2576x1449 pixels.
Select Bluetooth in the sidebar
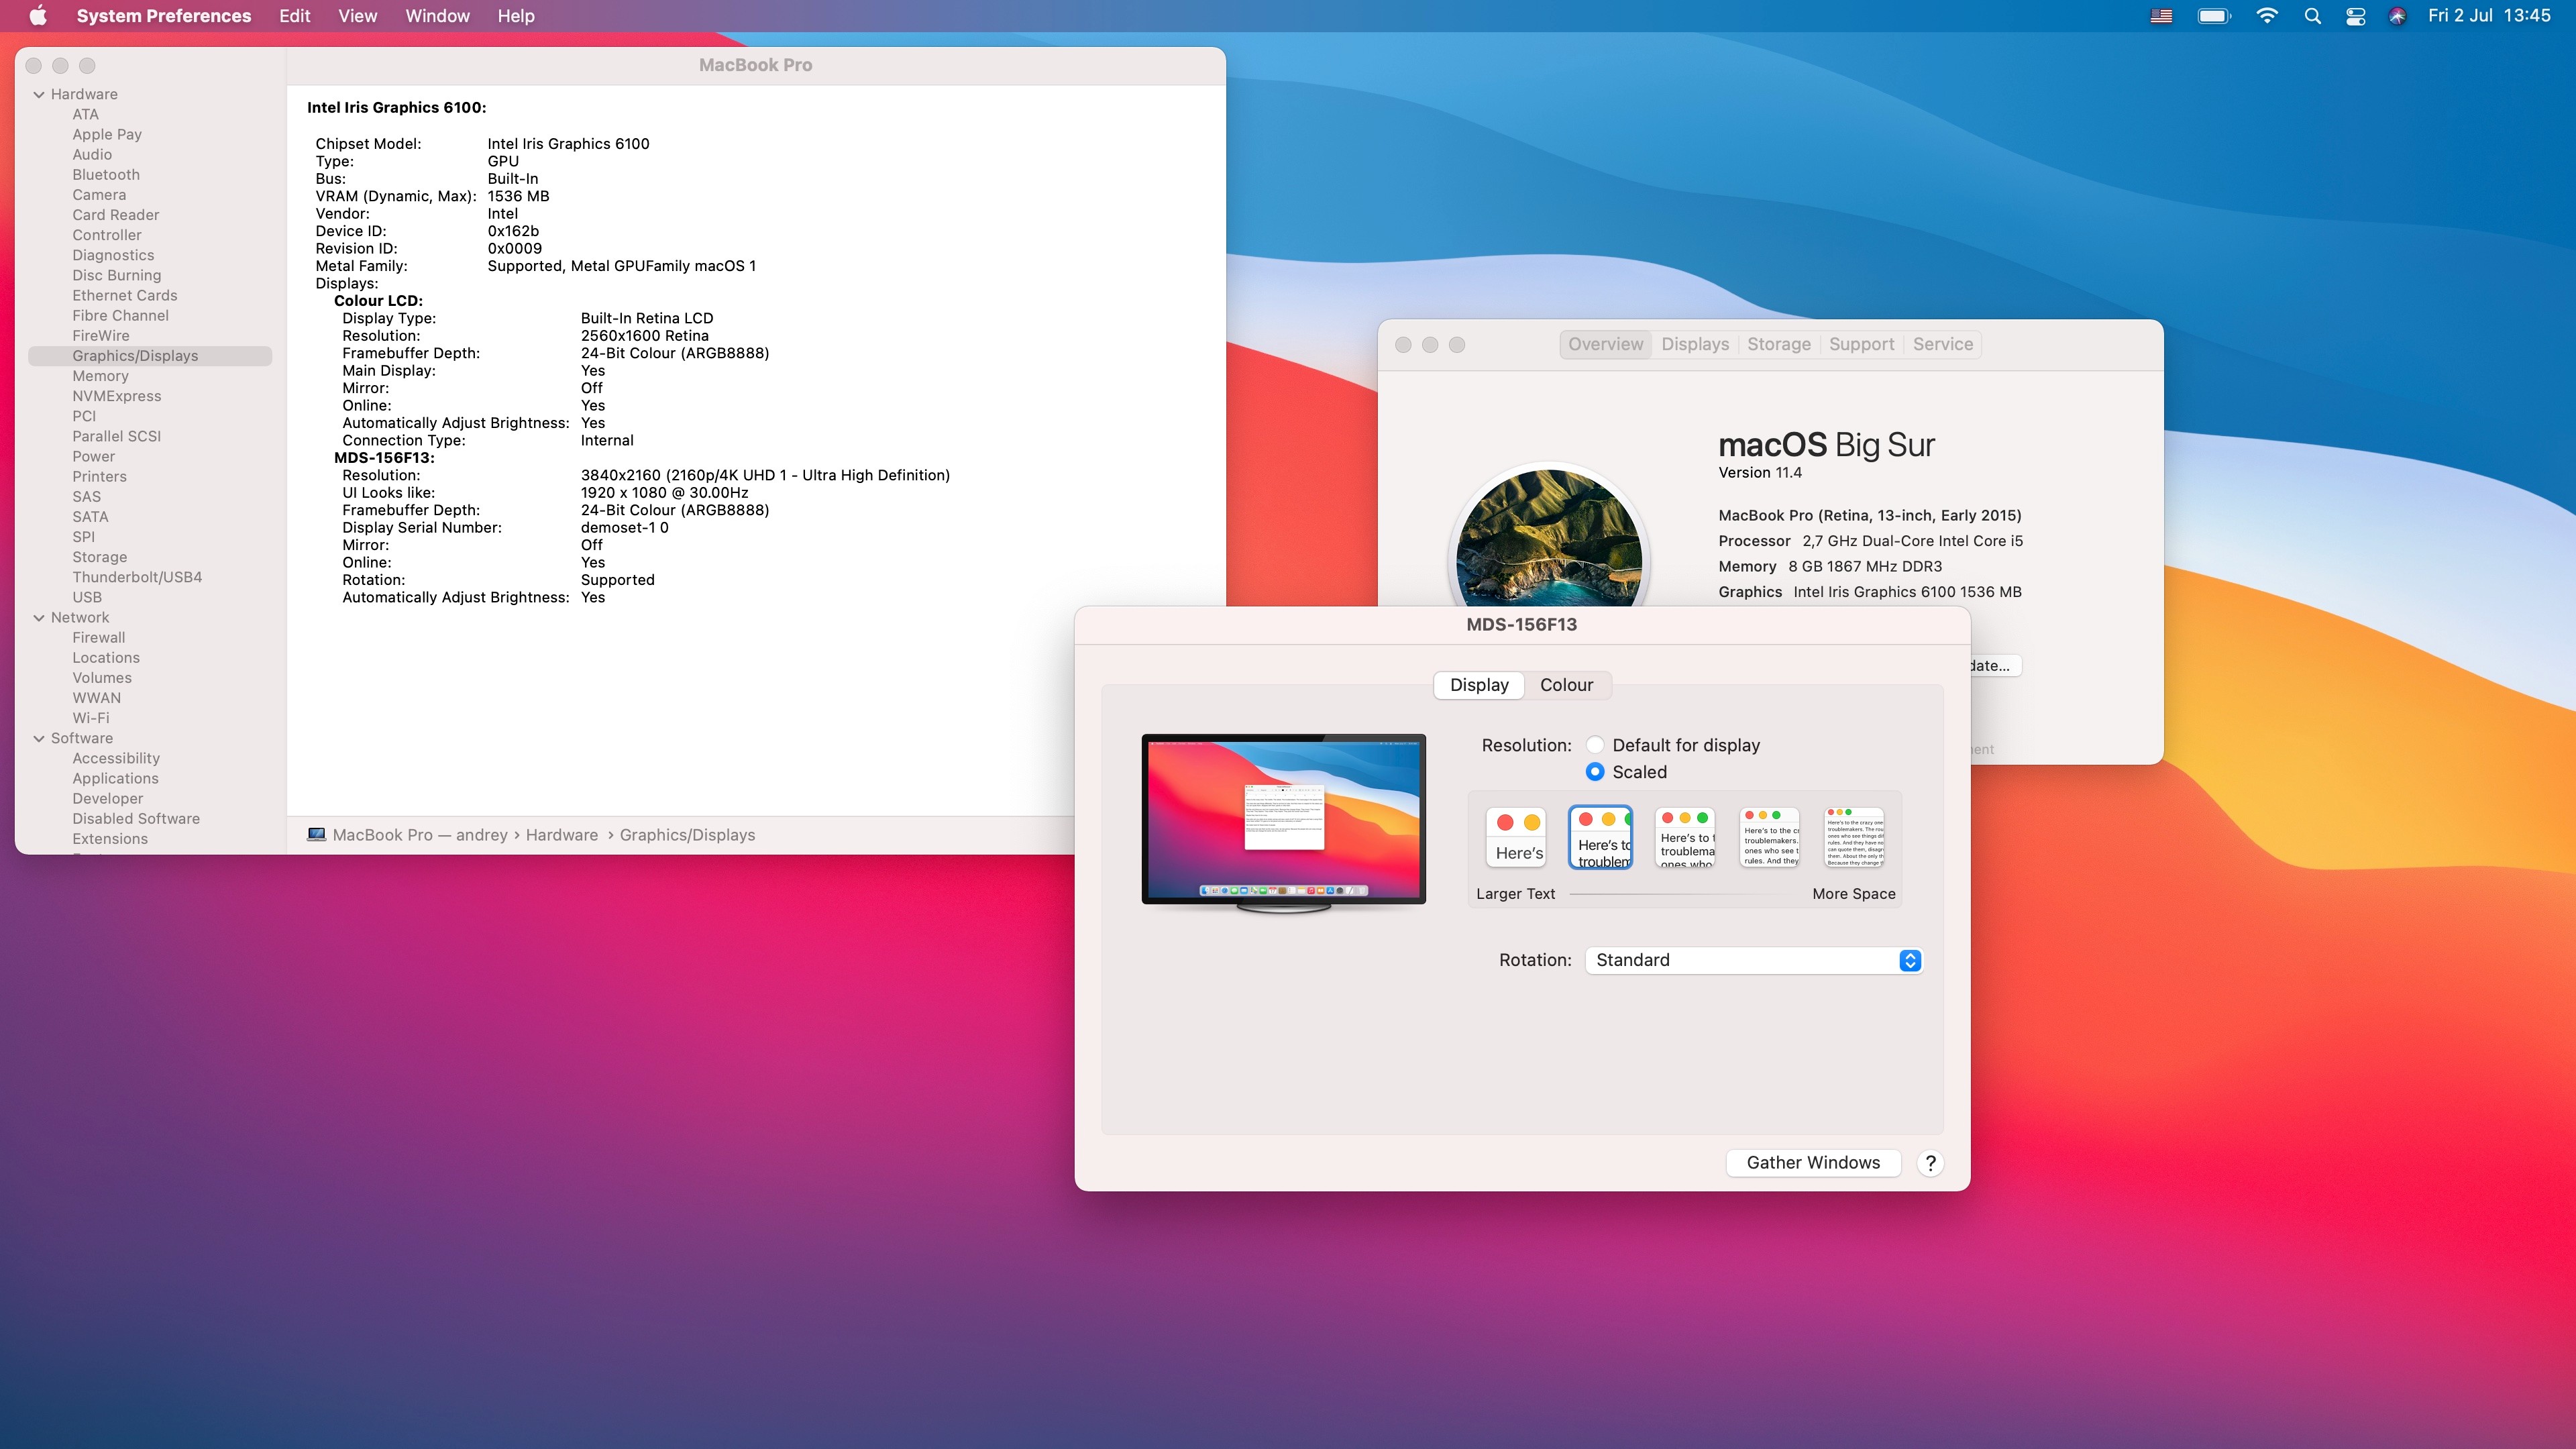coord(106,175)
